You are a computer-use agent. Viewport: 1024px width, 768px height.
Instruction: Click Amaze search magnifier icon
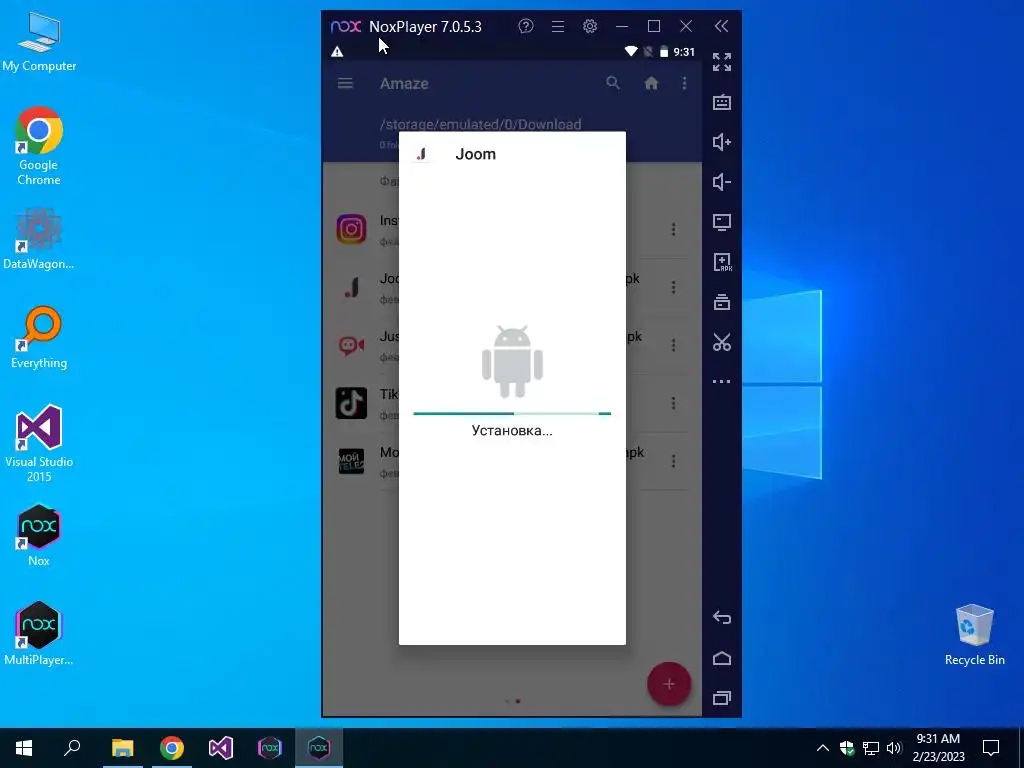(x=613, y=83)
